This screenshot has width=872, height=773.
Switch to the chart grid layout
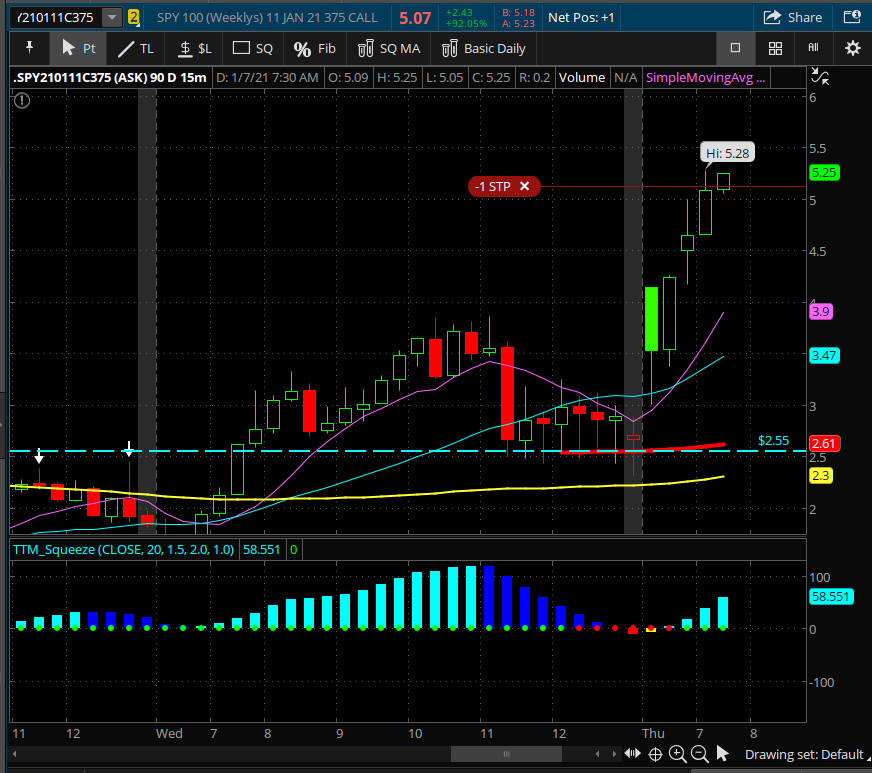775,48
